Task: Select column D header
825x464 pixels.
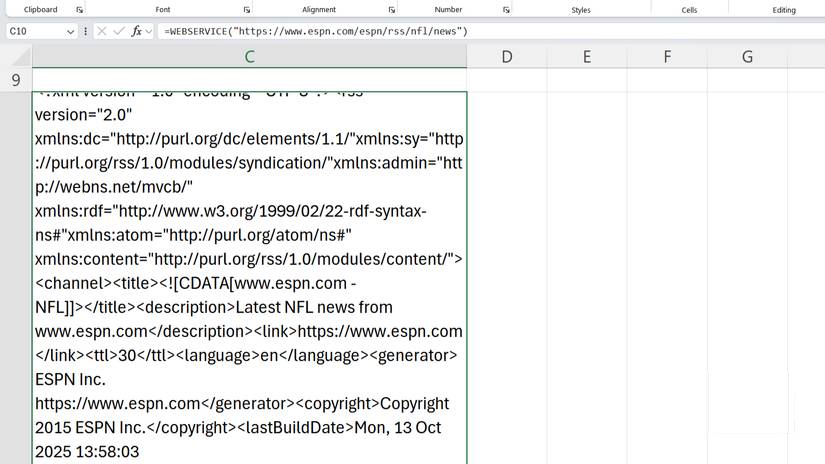Action: coord(507,56)
